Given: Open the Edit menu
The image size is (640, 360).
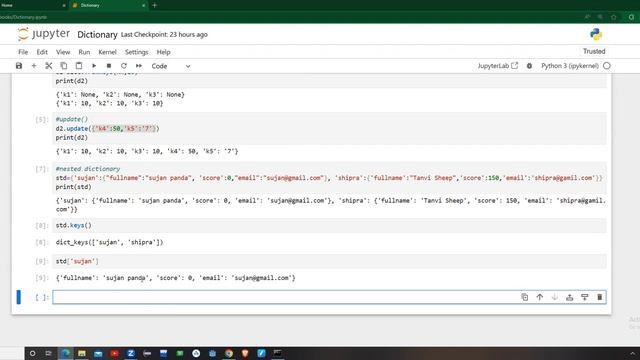Looking at the screenshot, I should (x=42, y=52).
